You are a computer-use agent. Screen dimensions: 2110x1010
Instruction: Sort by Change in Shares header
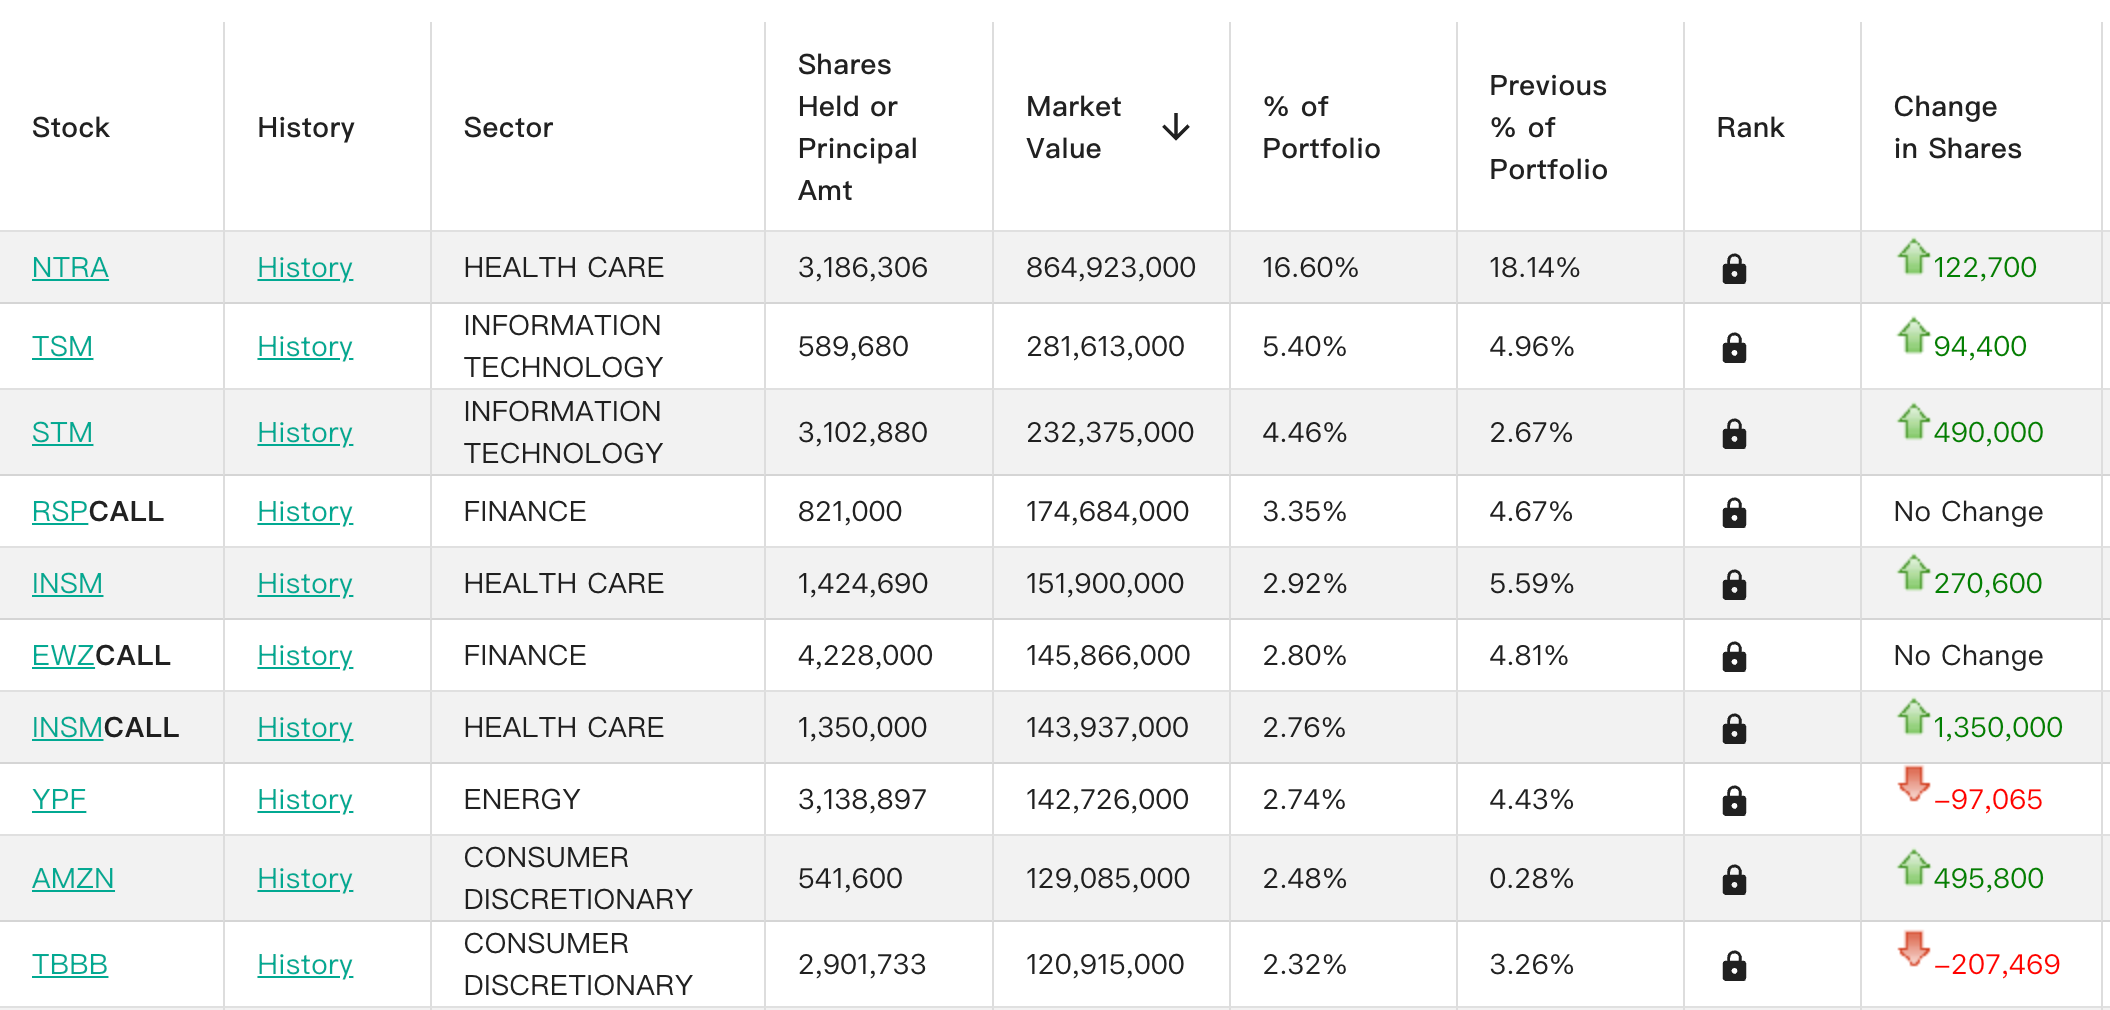click(x=1957, y=127)
